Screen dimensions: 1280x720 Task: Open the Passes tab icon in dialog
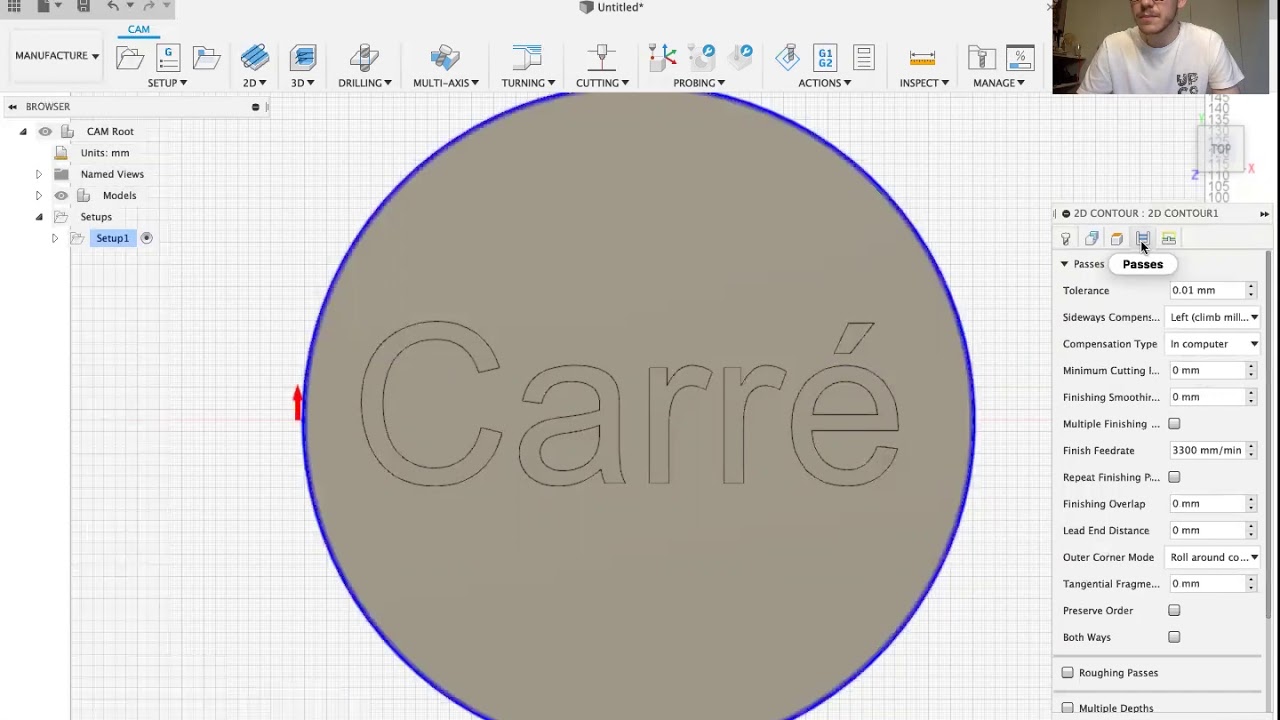pos(1142,239)
